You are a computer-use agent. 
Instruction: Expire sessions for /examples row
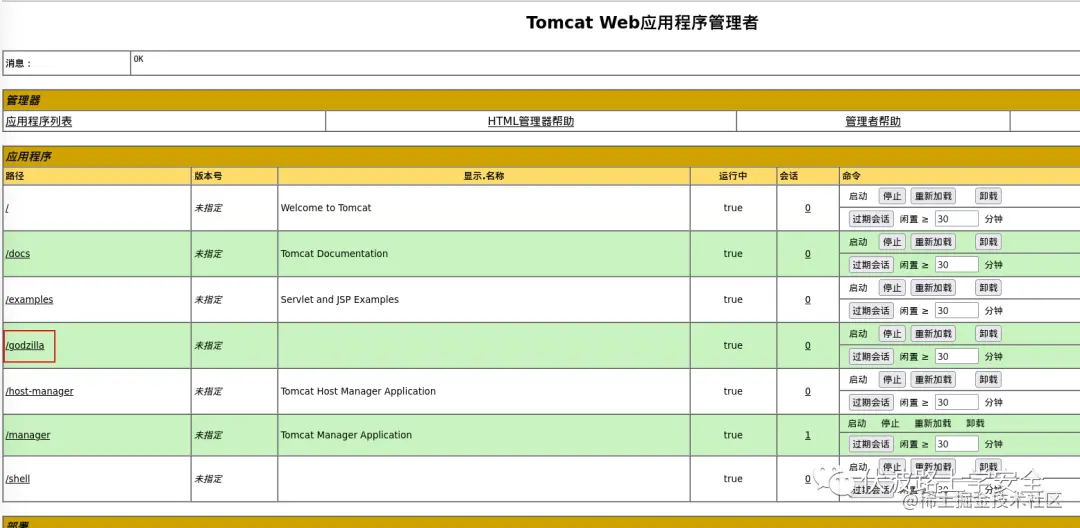871,310
